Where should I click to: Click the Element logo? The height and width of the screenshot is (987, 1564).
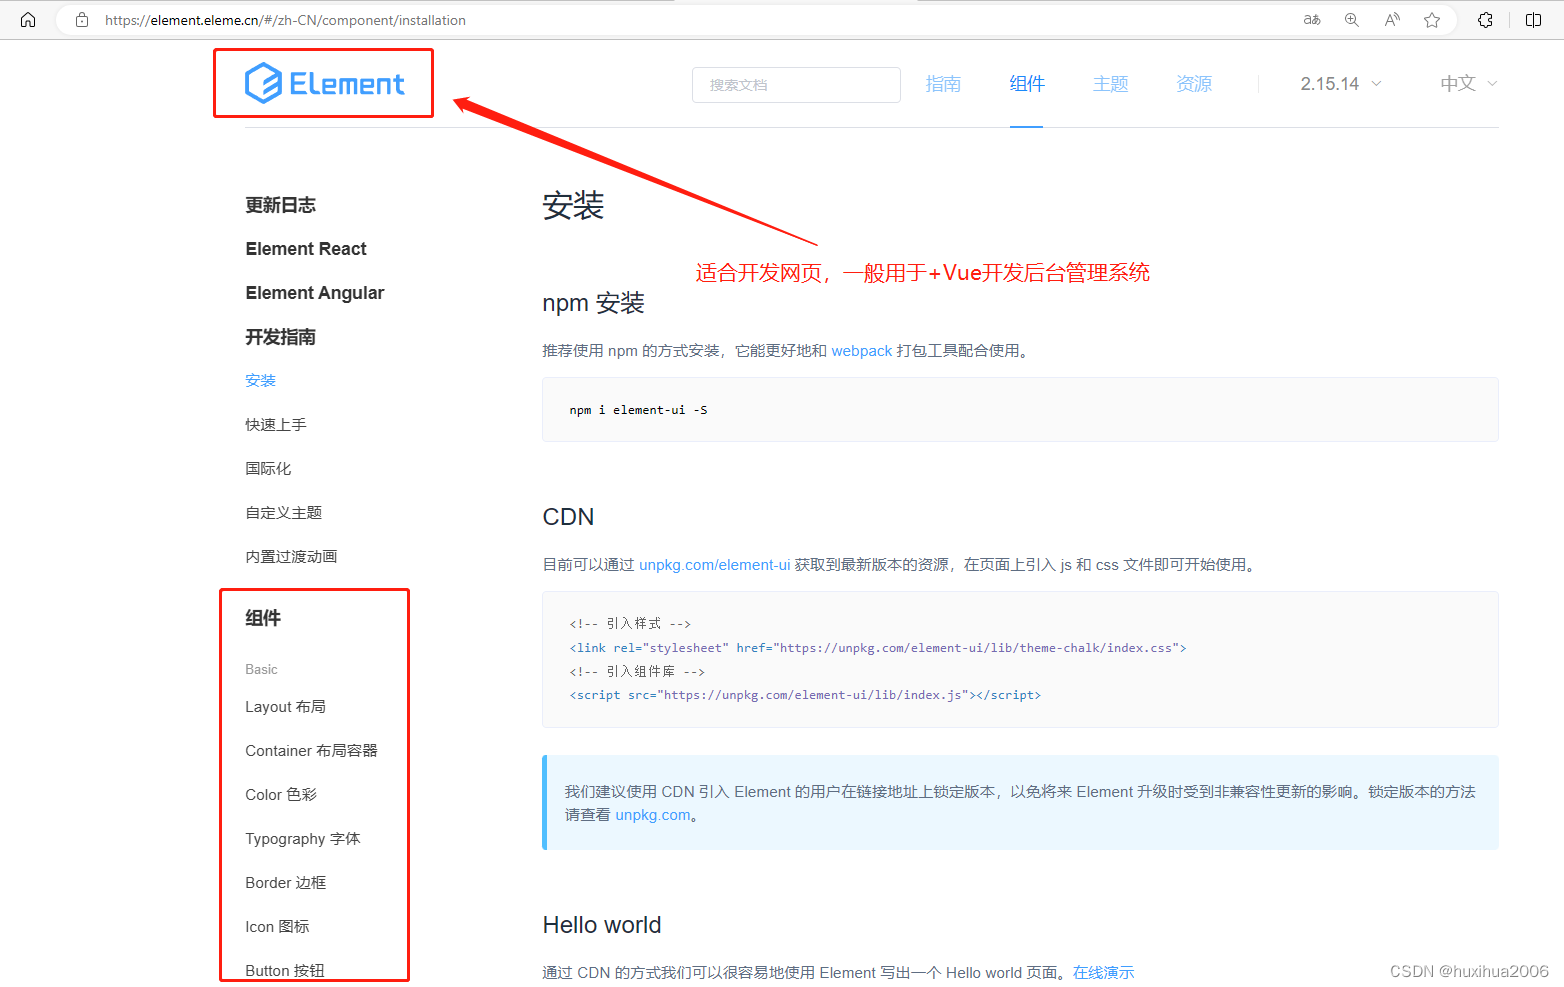(325, 83)
